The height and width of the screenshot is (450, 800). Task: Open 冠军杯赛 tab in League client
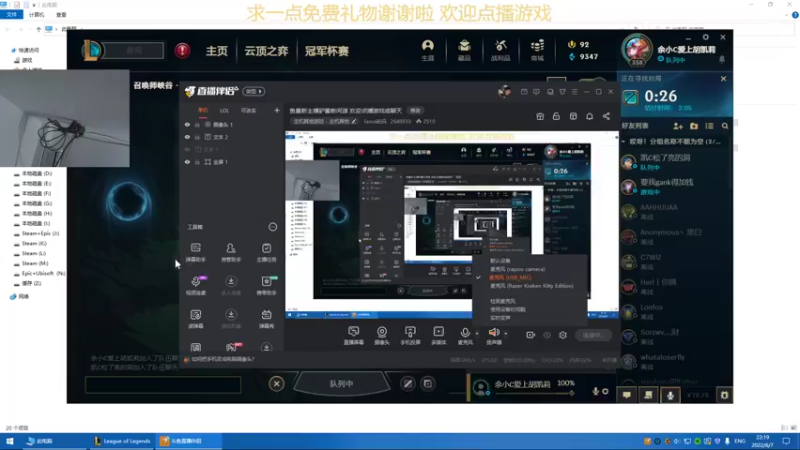coord(327,51)
